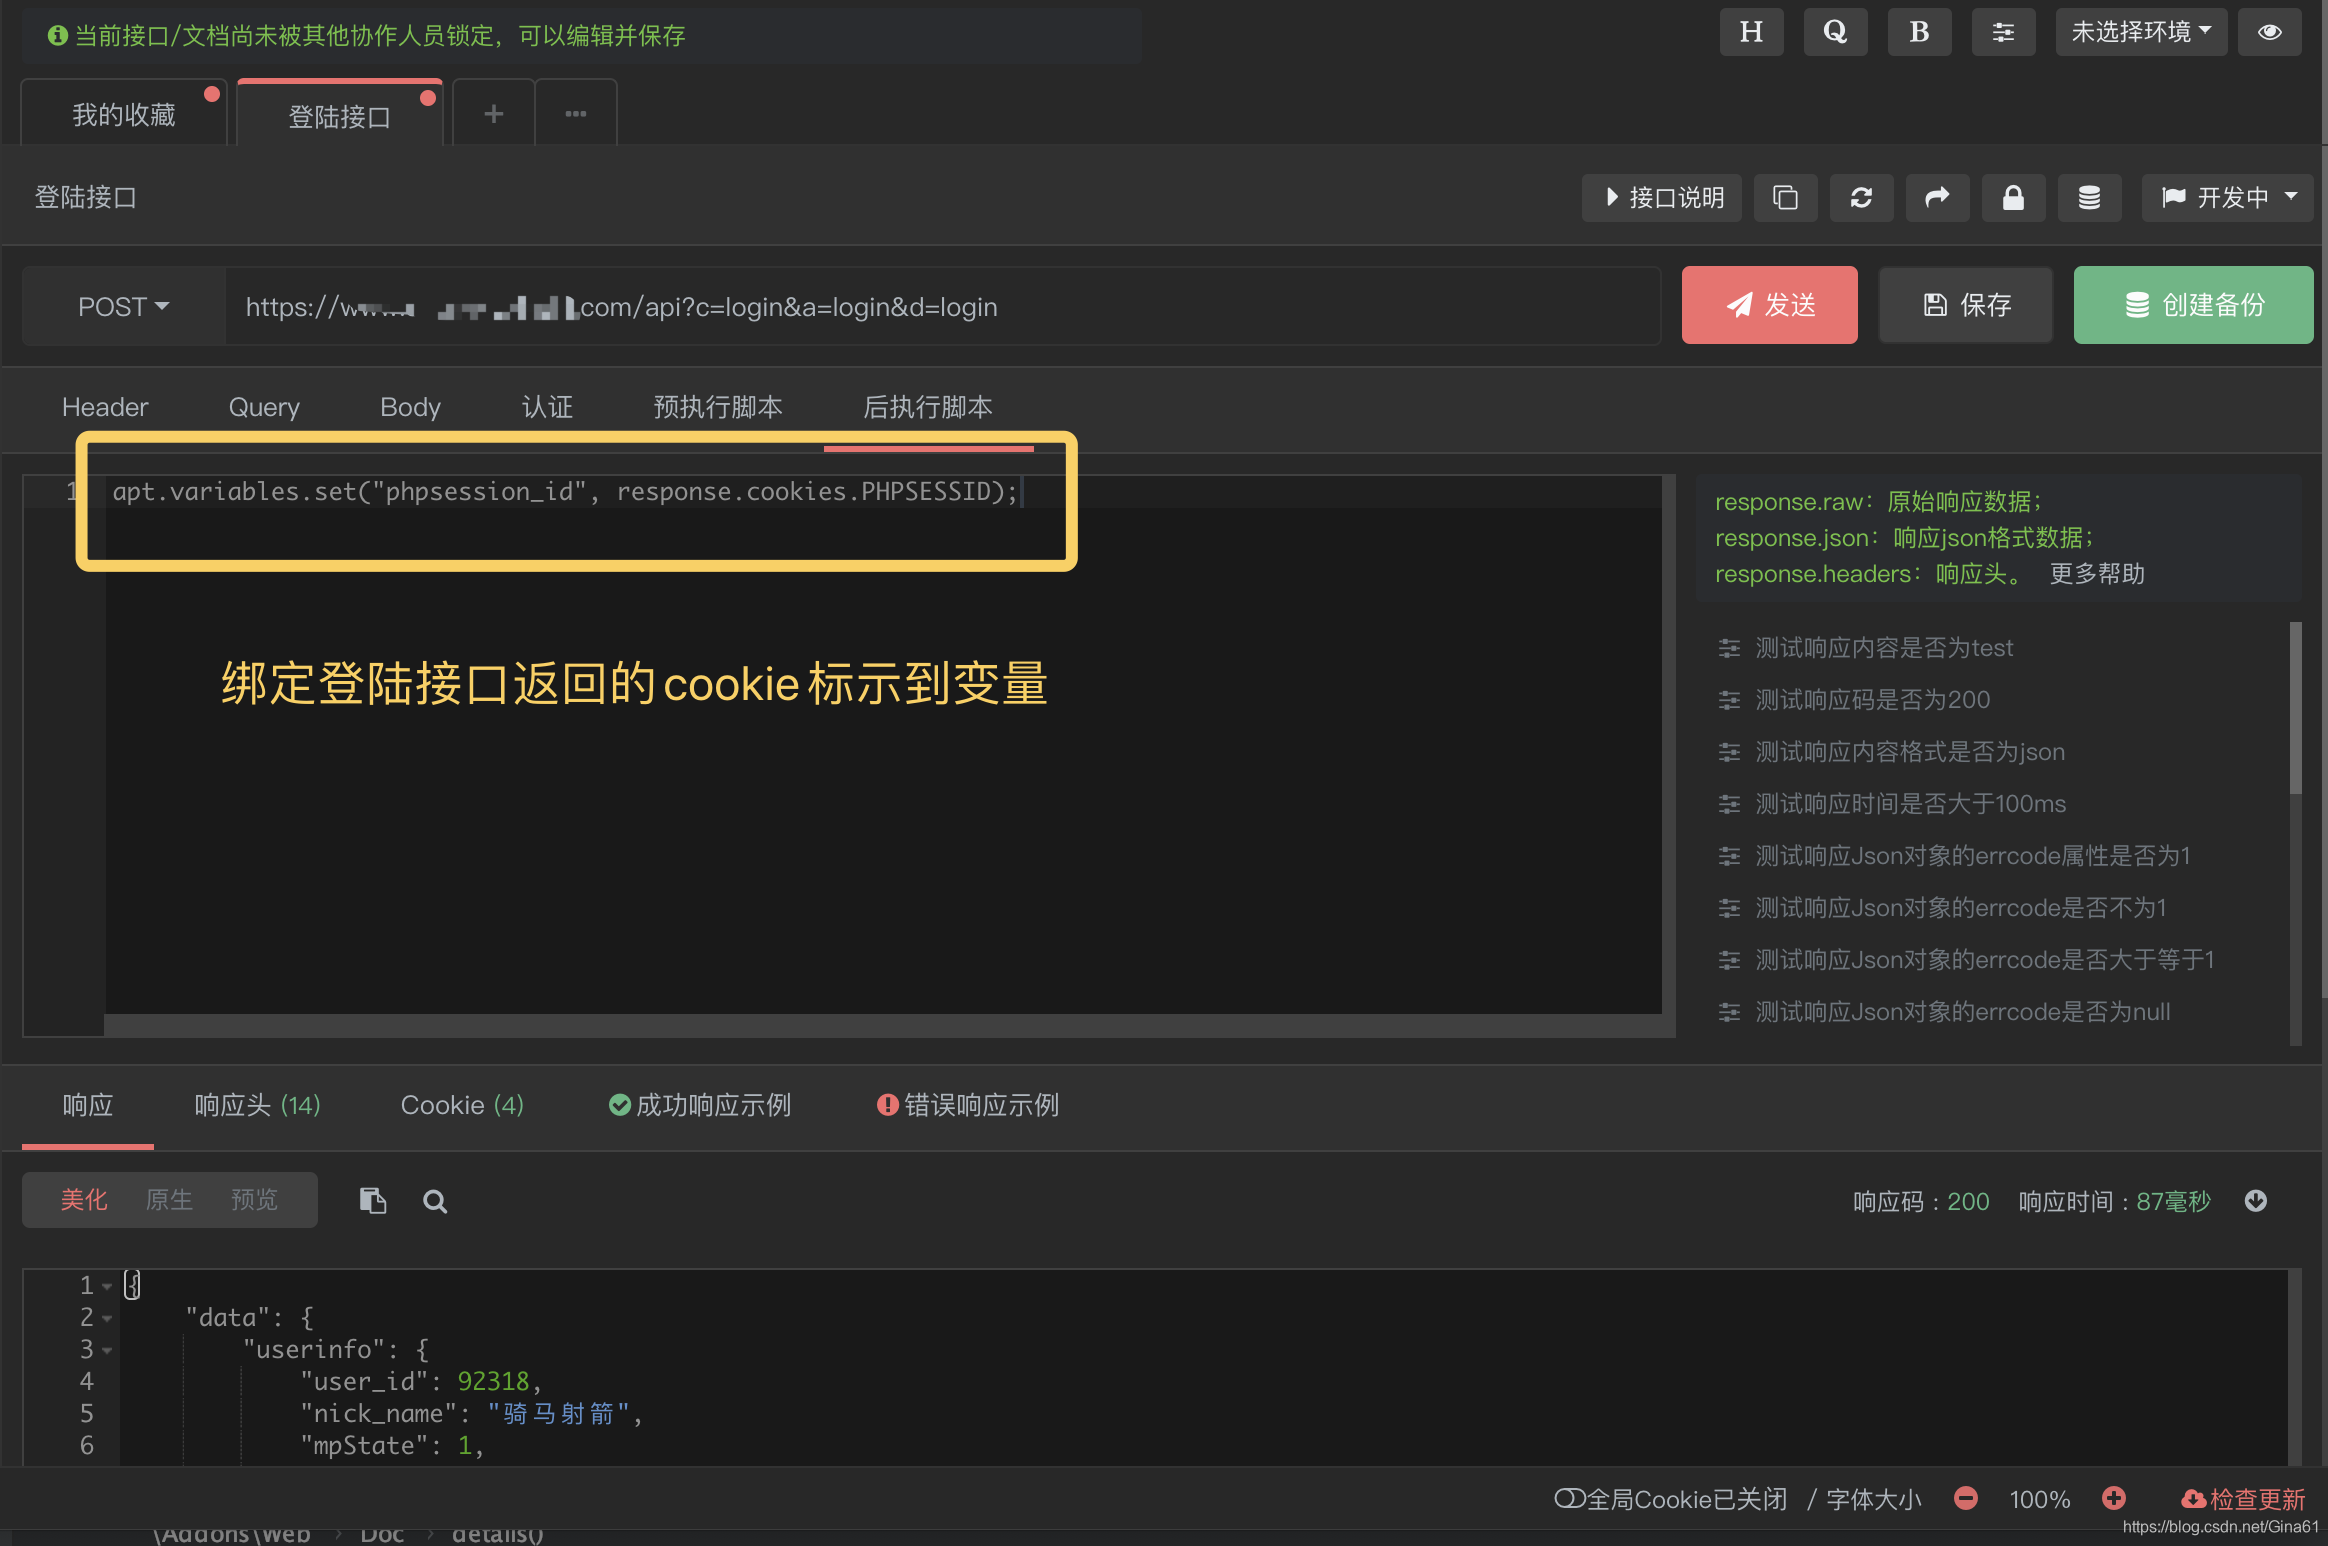Switch to the 认证 tab
The image size is (2328, 1546).
click(547, 407)
